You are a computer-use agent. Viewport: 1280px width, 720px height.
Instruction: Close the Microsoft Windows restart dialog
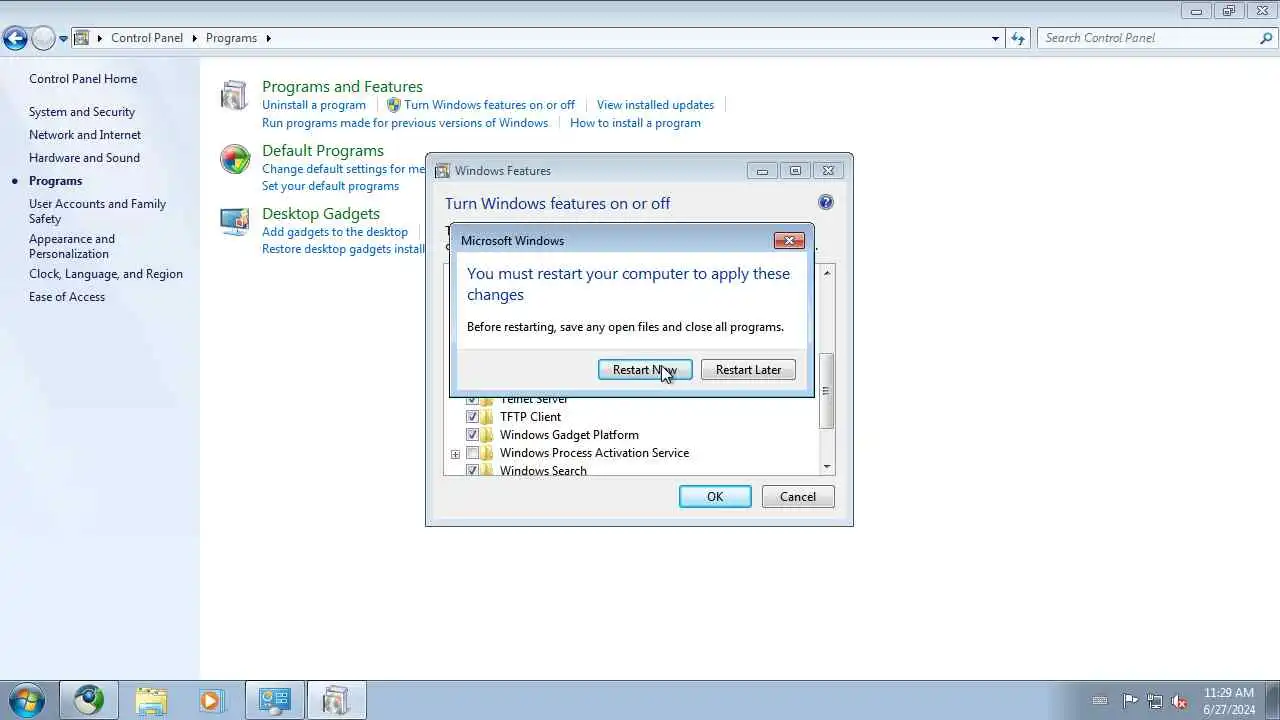(x=789, y=241)
